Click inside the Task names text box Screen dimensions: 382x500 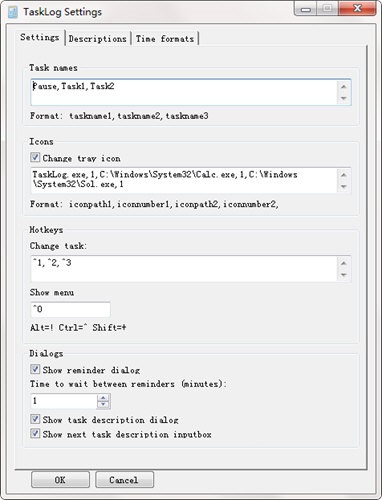pyautogui.click(x=185, y=92)
